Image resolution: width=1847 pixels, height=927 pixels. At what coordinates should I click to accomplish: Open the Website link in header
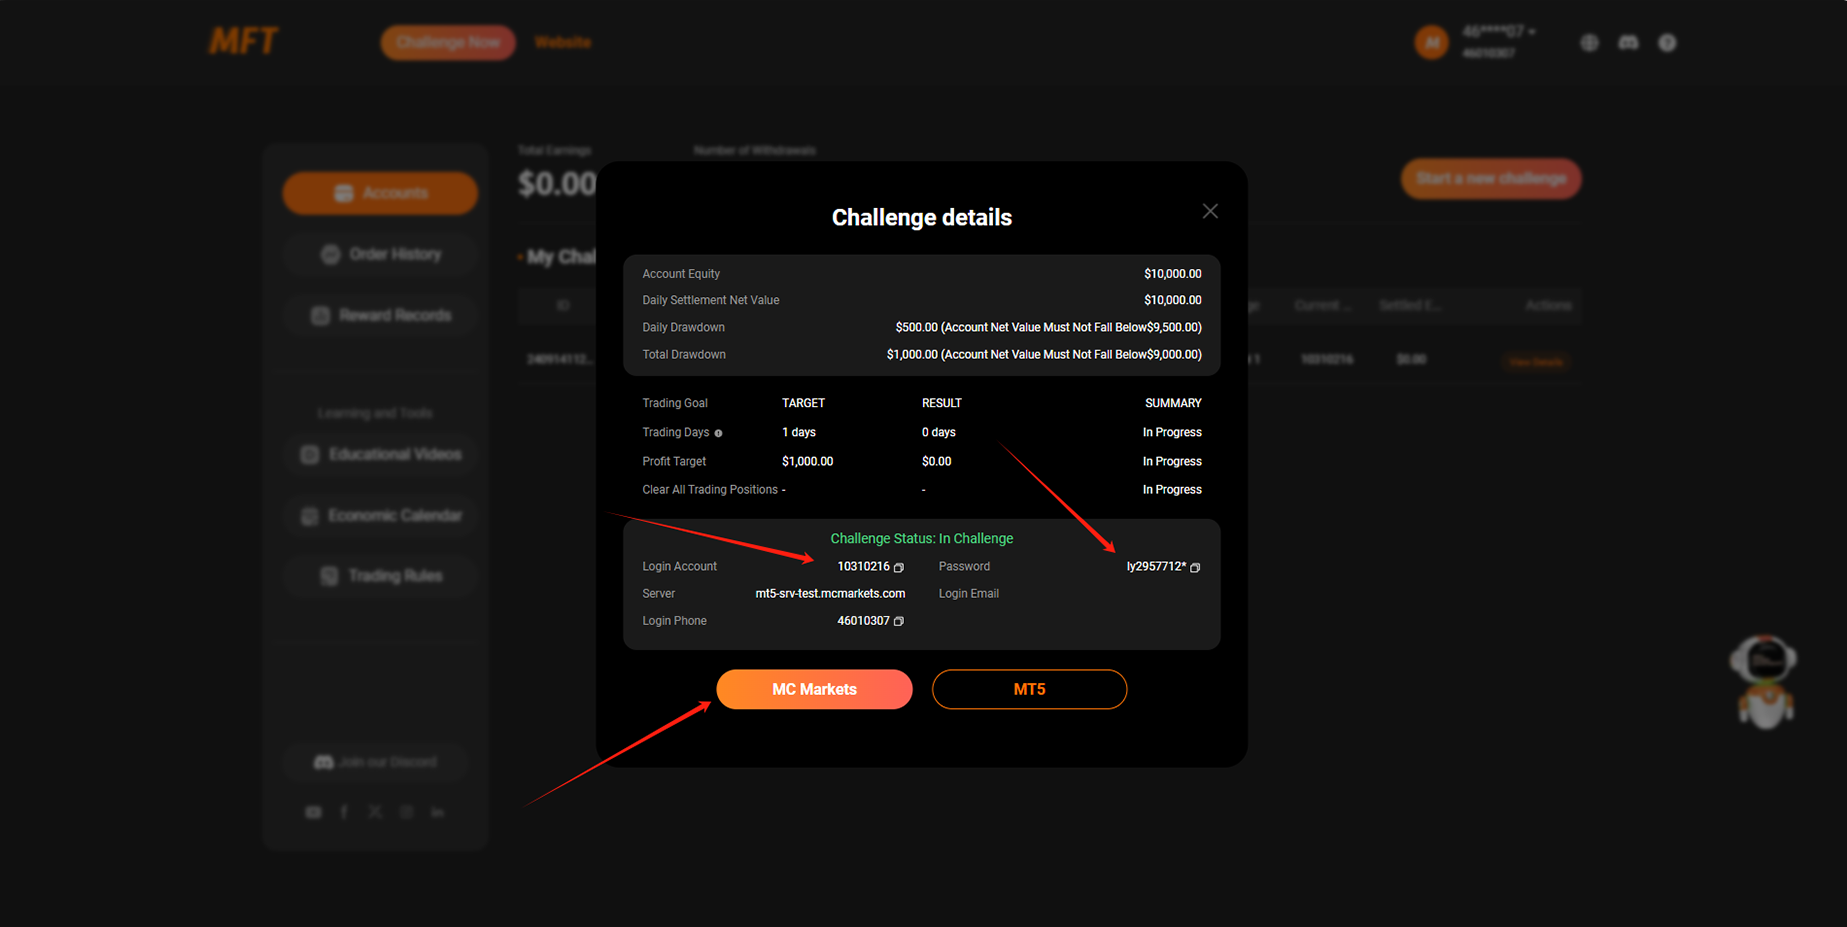coord(563,42)
